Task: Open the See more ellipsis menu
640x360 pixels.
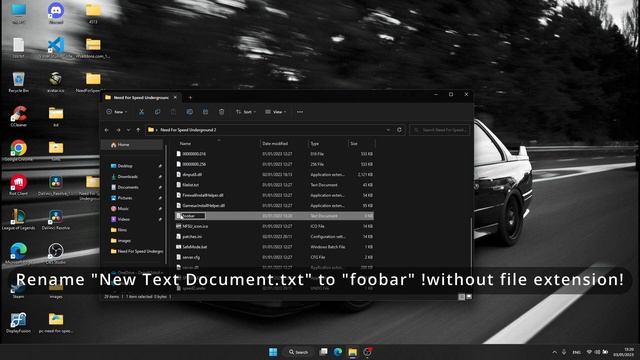Action: 300,112
